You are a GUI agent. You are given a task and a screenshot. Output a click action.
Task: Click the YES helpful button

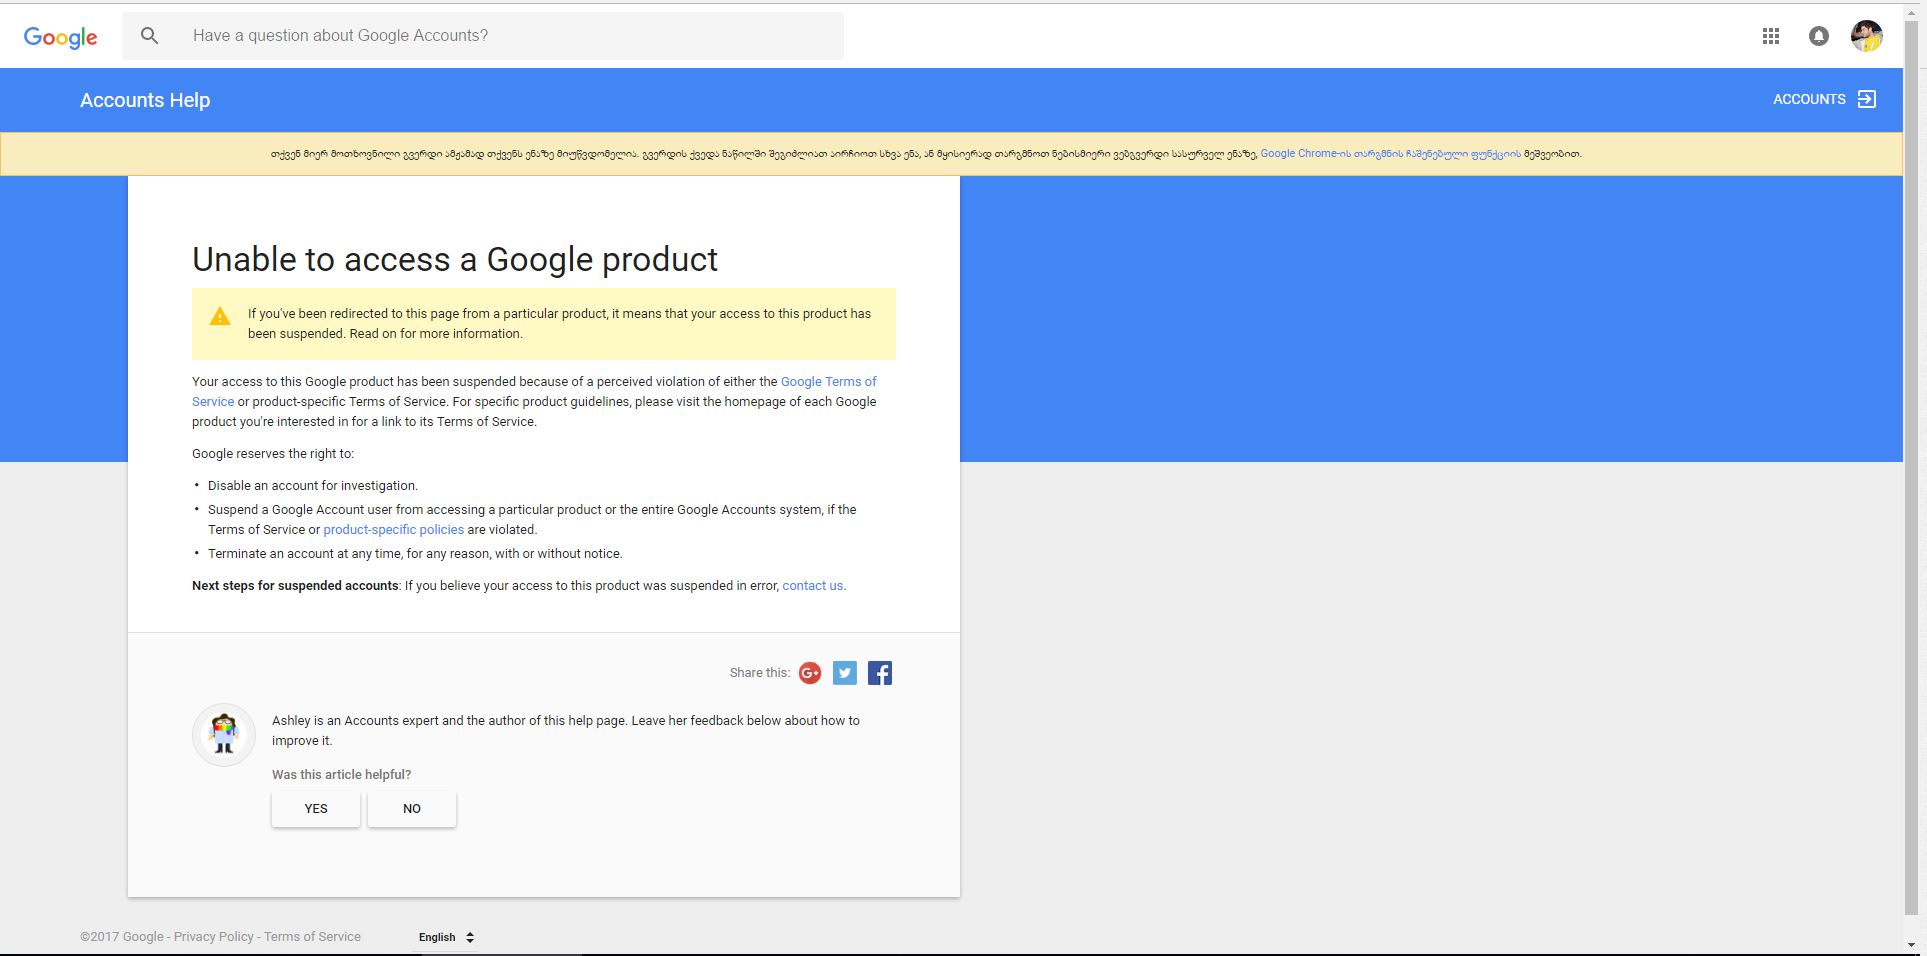click(x=316, y=809)
